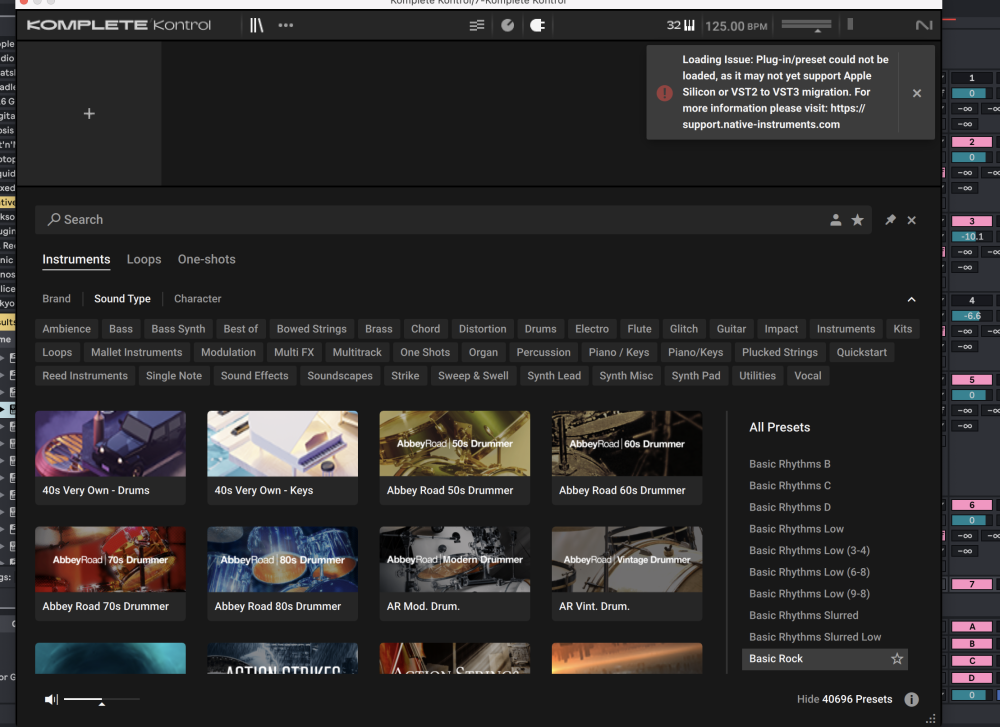Viewport: 1000px width, 727px height.
Task: Adjust the master volume slider in header
Action: (x=807, y=26)
